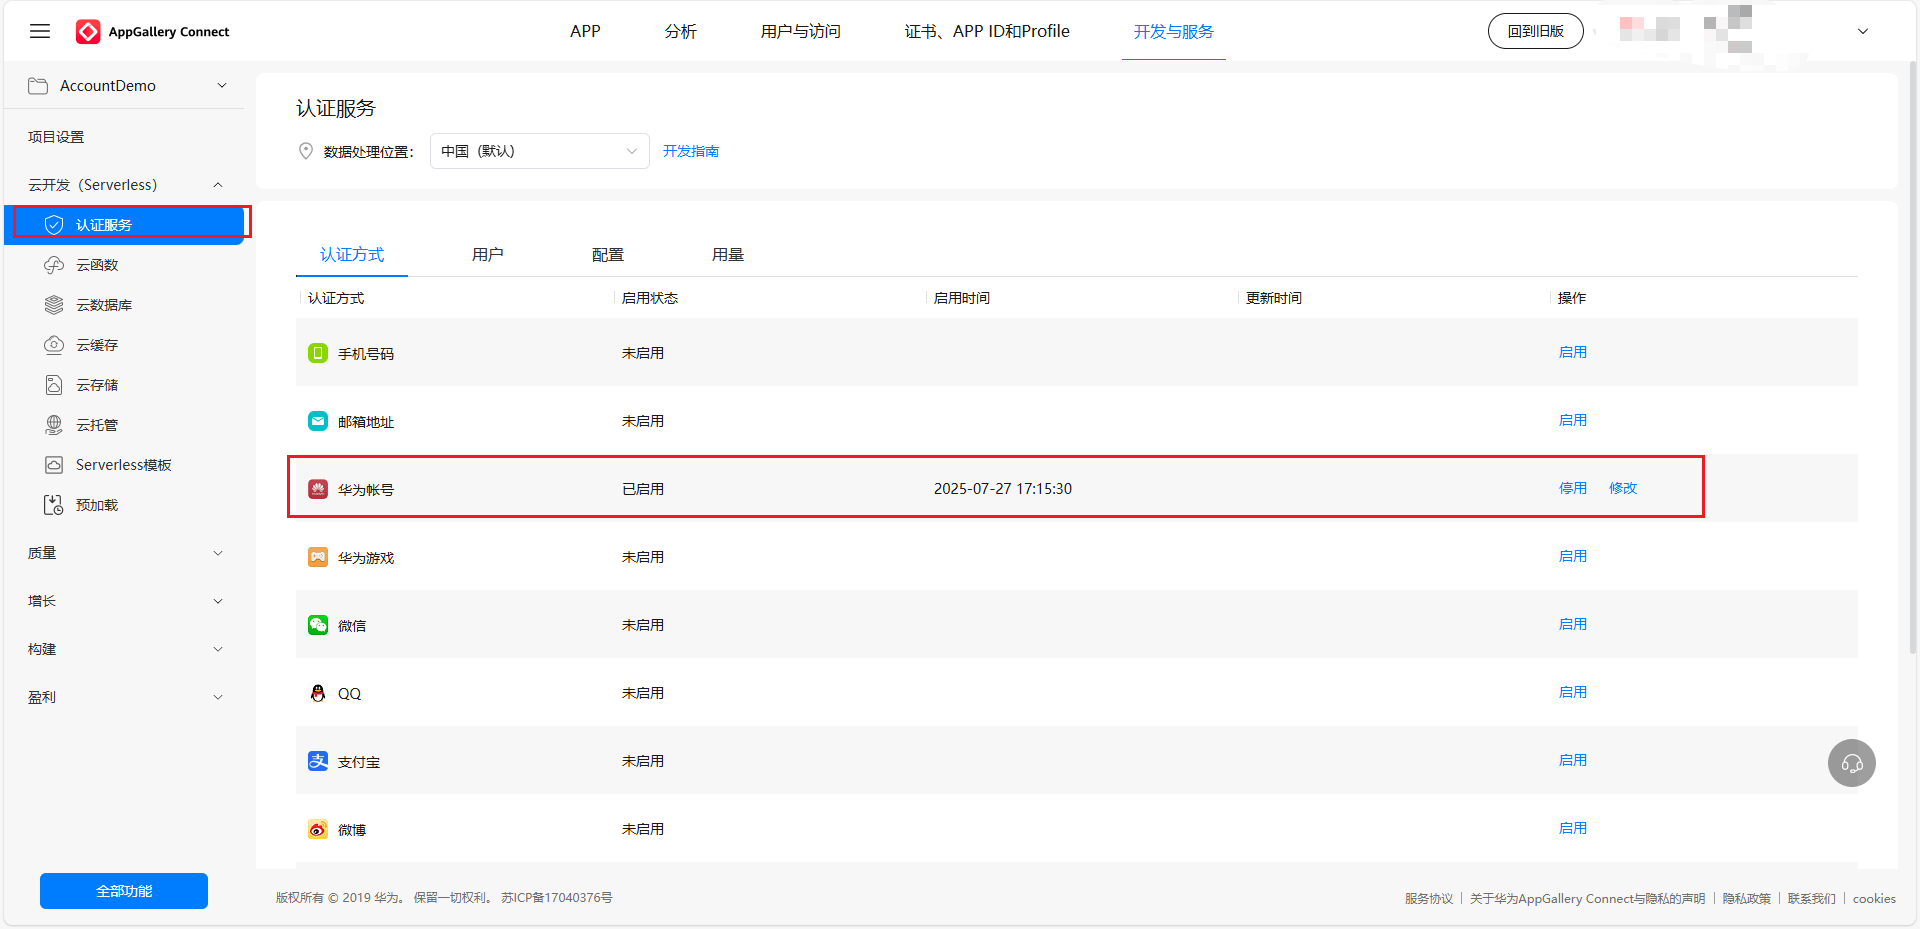
Task: Expand the 构建 section
Action: [x=218, y=649]
